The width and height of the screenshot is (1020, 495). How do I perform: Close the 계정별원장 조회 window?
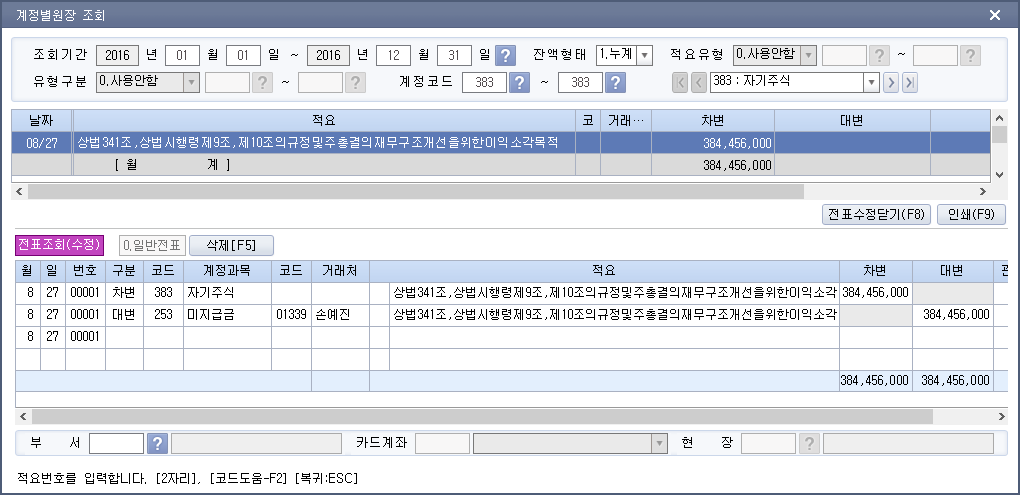995,15
